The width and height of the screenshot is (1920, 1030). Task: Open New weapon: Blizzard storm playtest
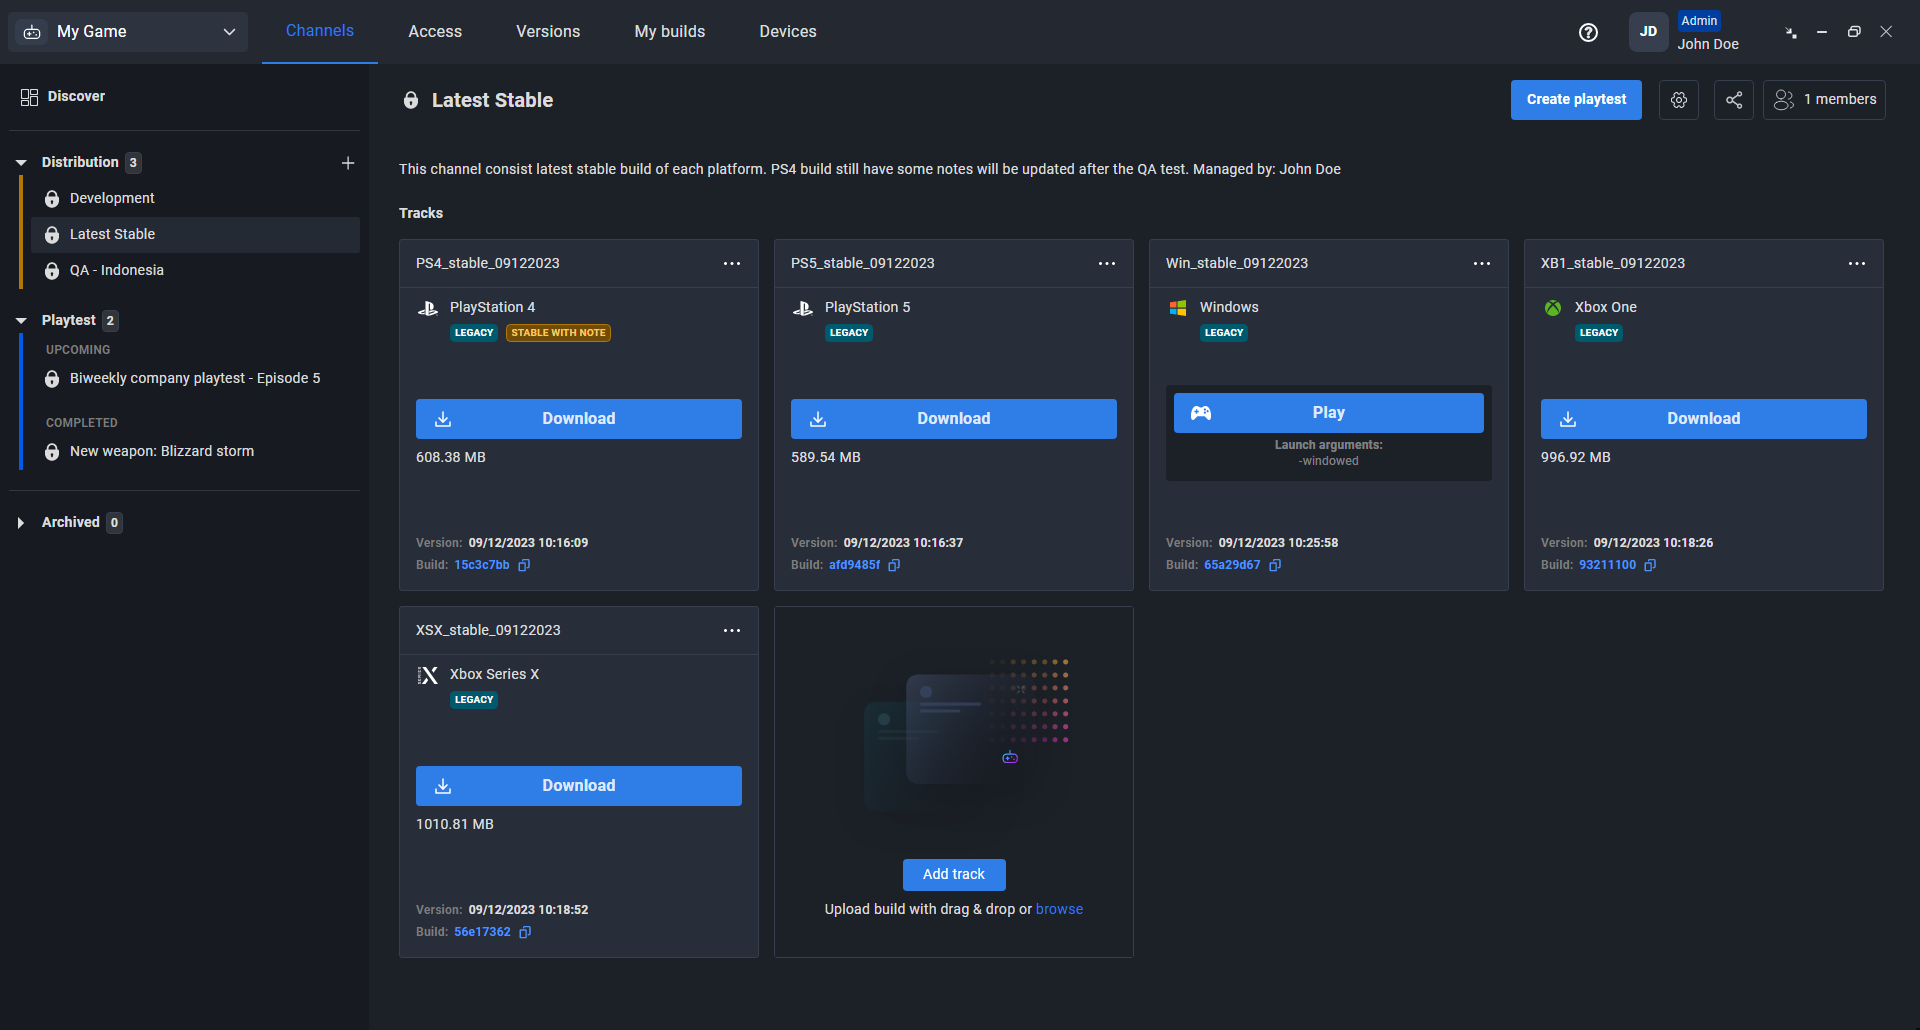point(195,451)
